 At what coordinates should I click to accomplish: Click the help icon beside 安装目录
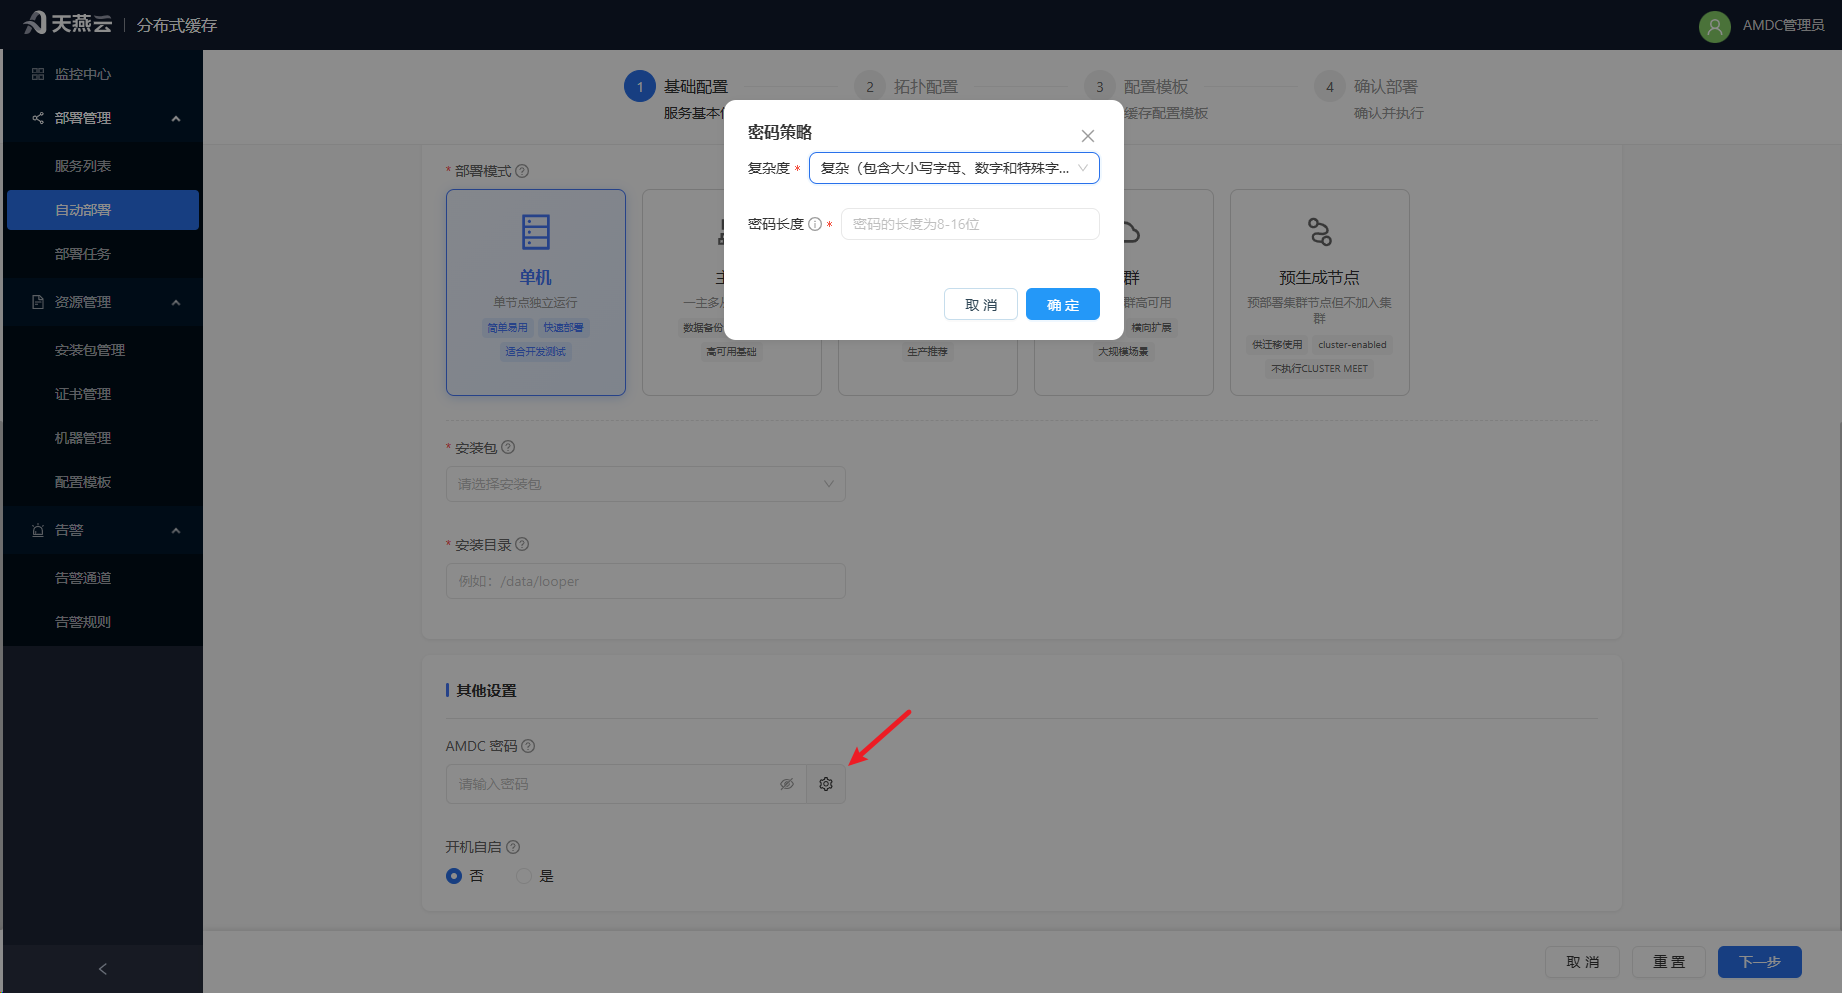pos(522,544)
